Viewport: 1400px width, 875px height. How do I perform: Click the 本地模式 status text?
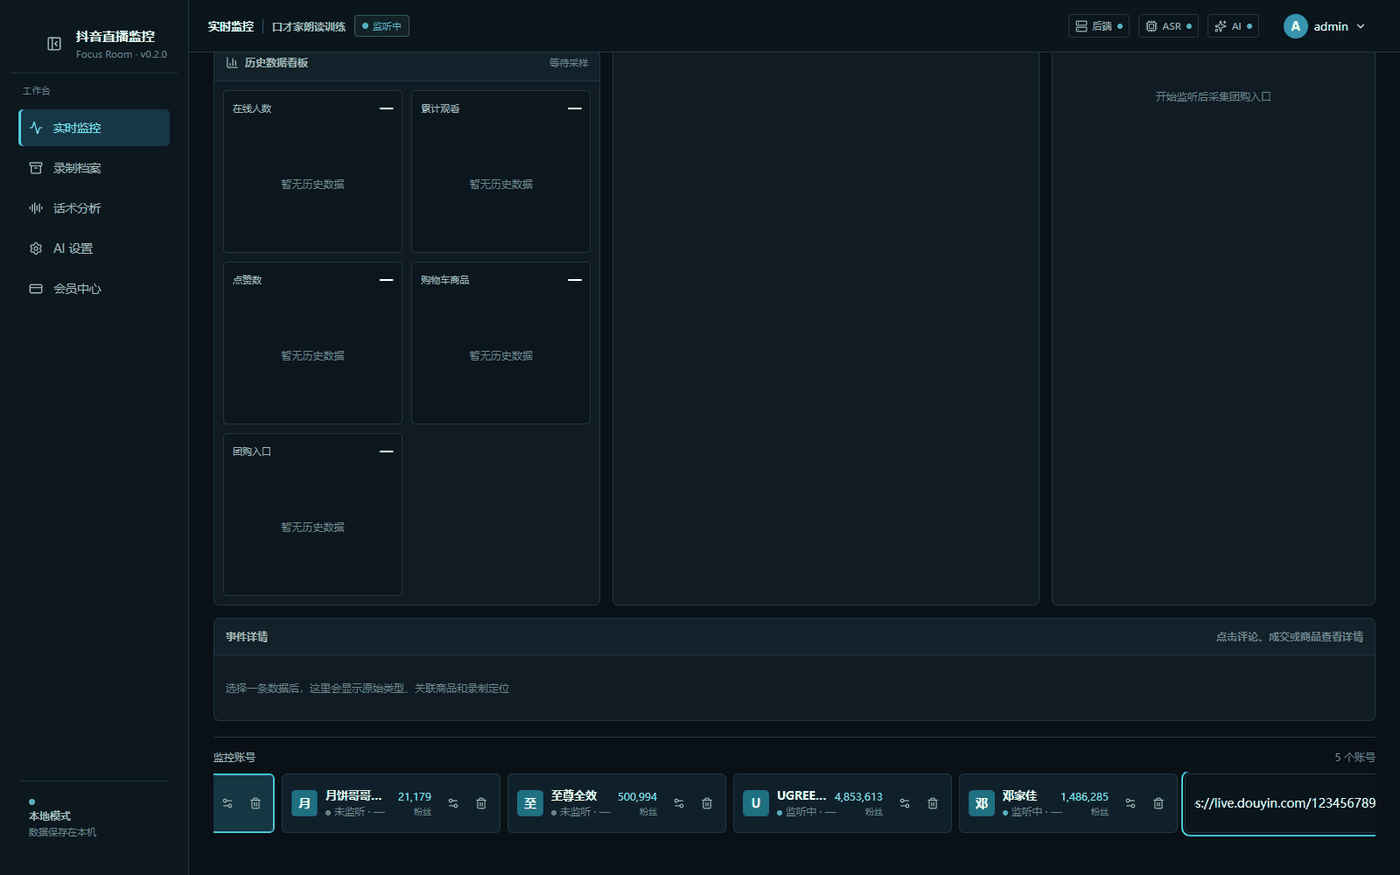pos(50,816)
